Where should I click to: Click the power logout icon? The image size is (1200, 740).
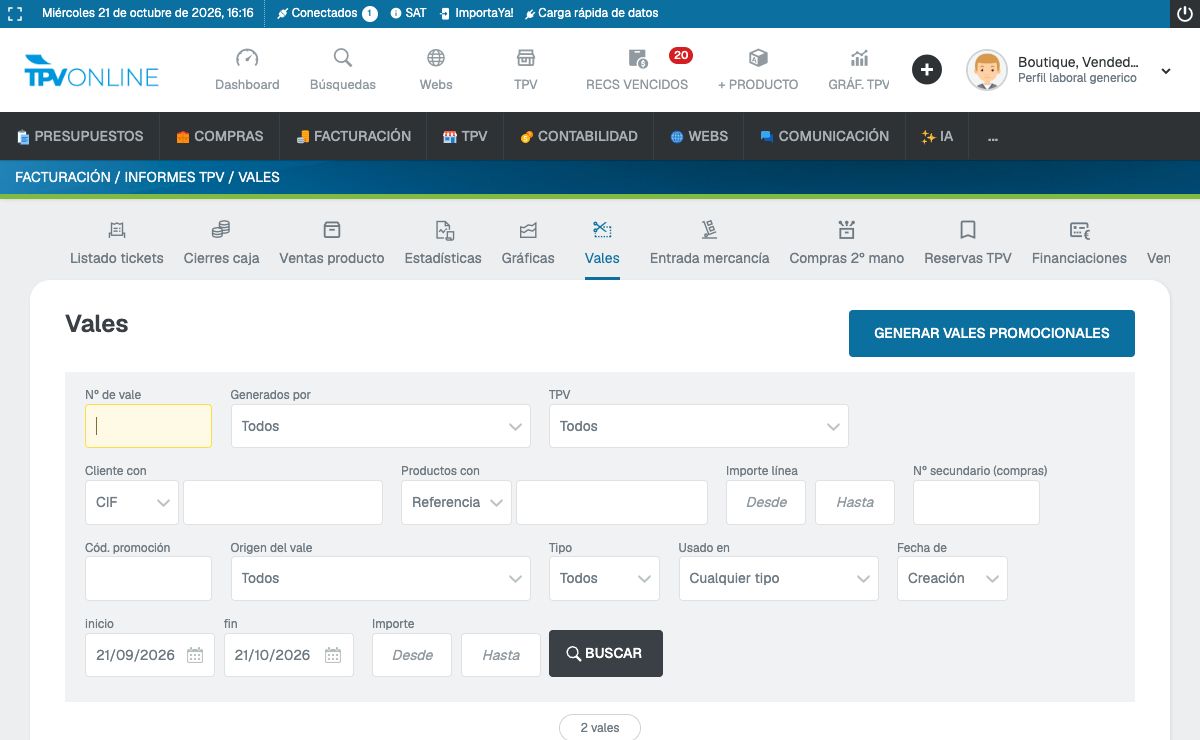click(1185, 14)
